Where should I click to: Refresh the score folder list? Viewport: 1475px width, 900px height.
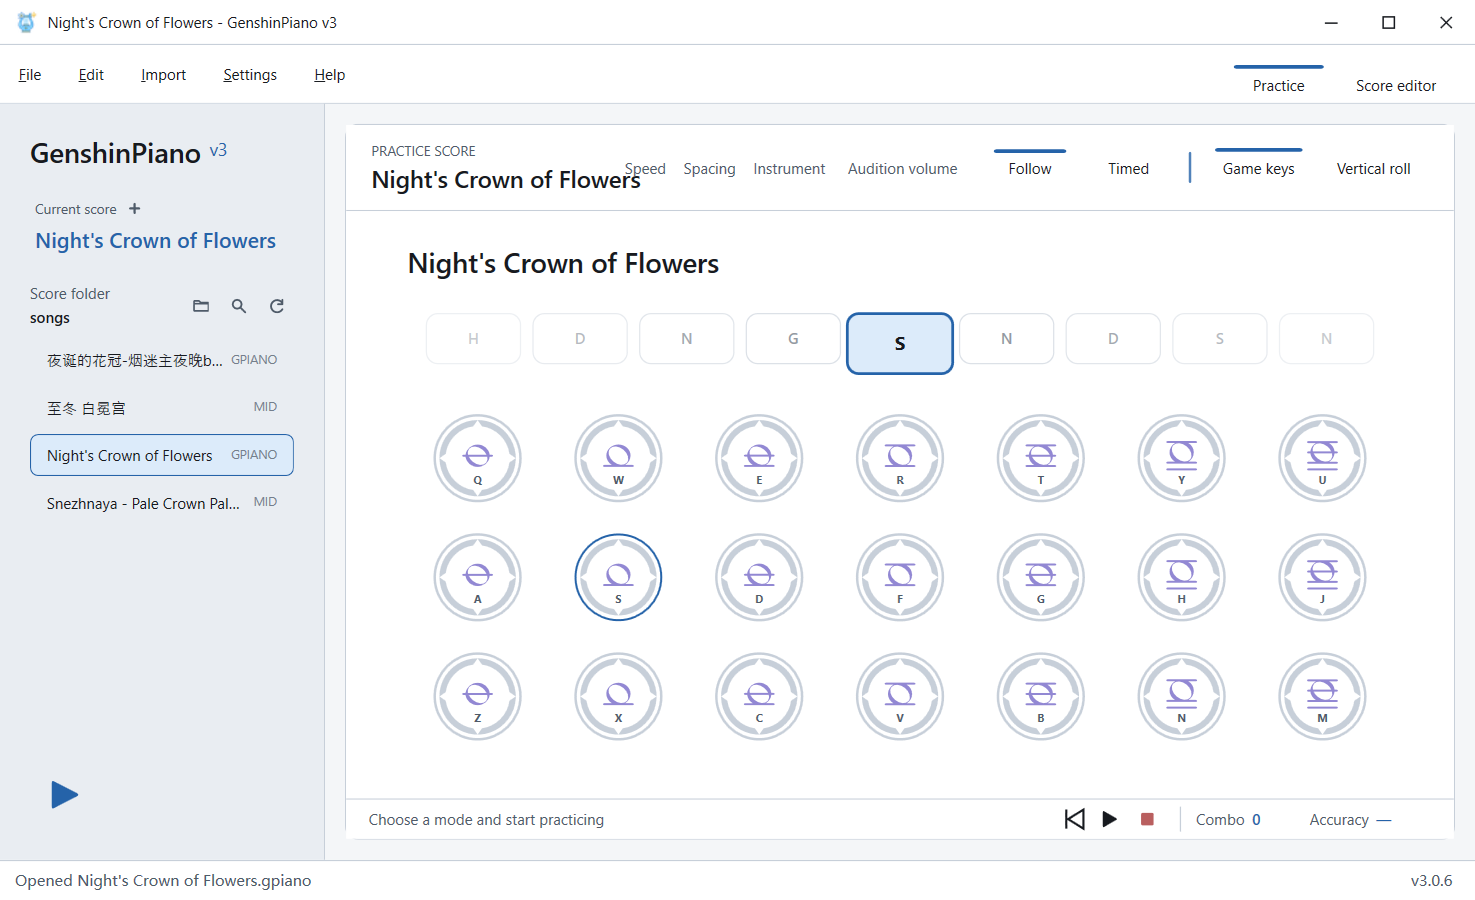click(x=277, y=306)
